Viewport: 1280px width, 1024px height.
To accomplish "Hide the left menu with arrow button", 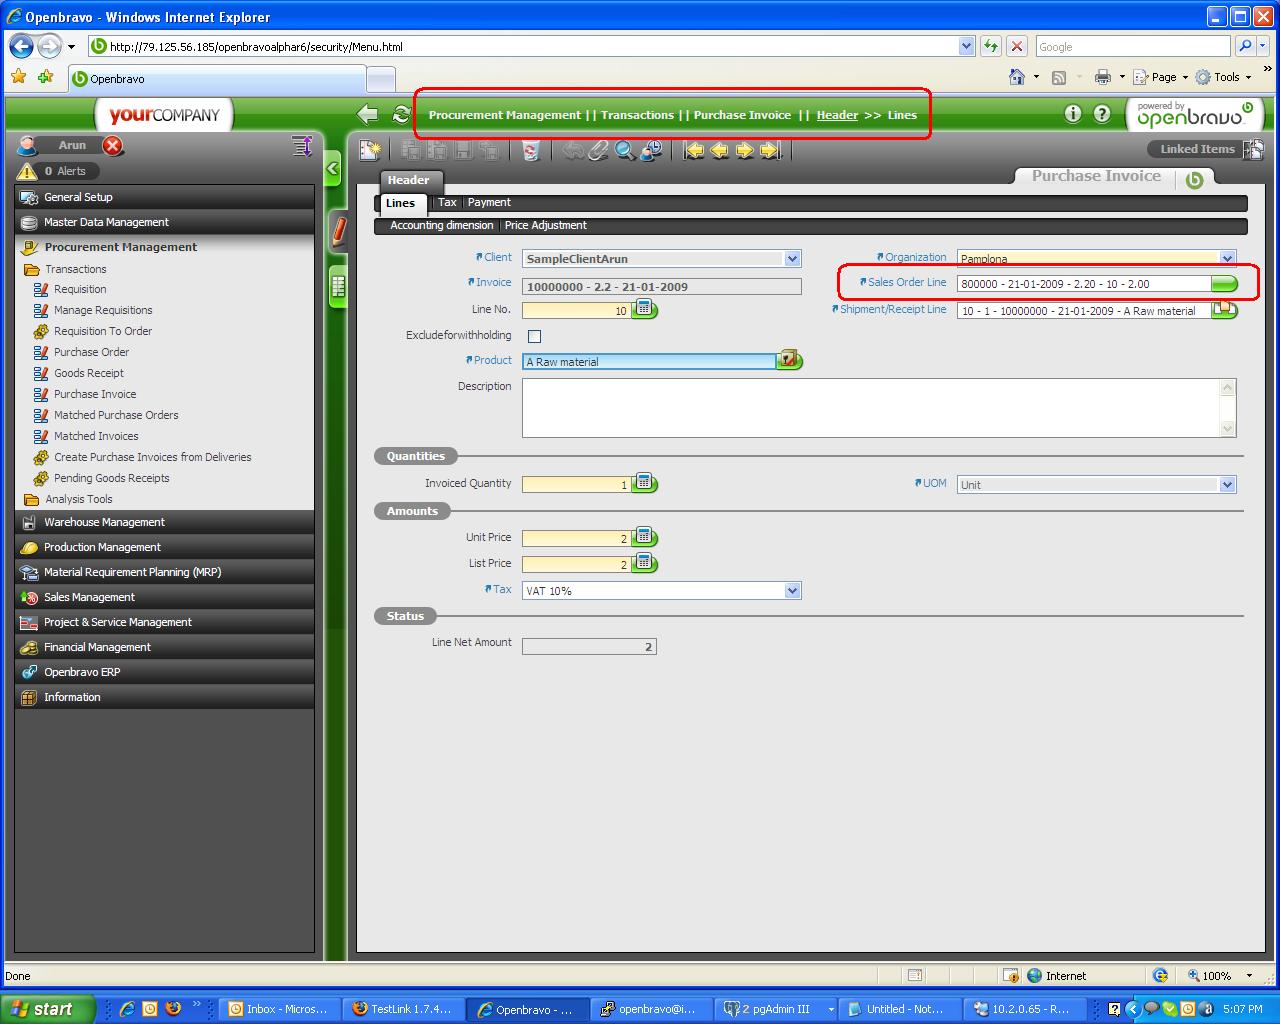I will (x=334, y=169).
